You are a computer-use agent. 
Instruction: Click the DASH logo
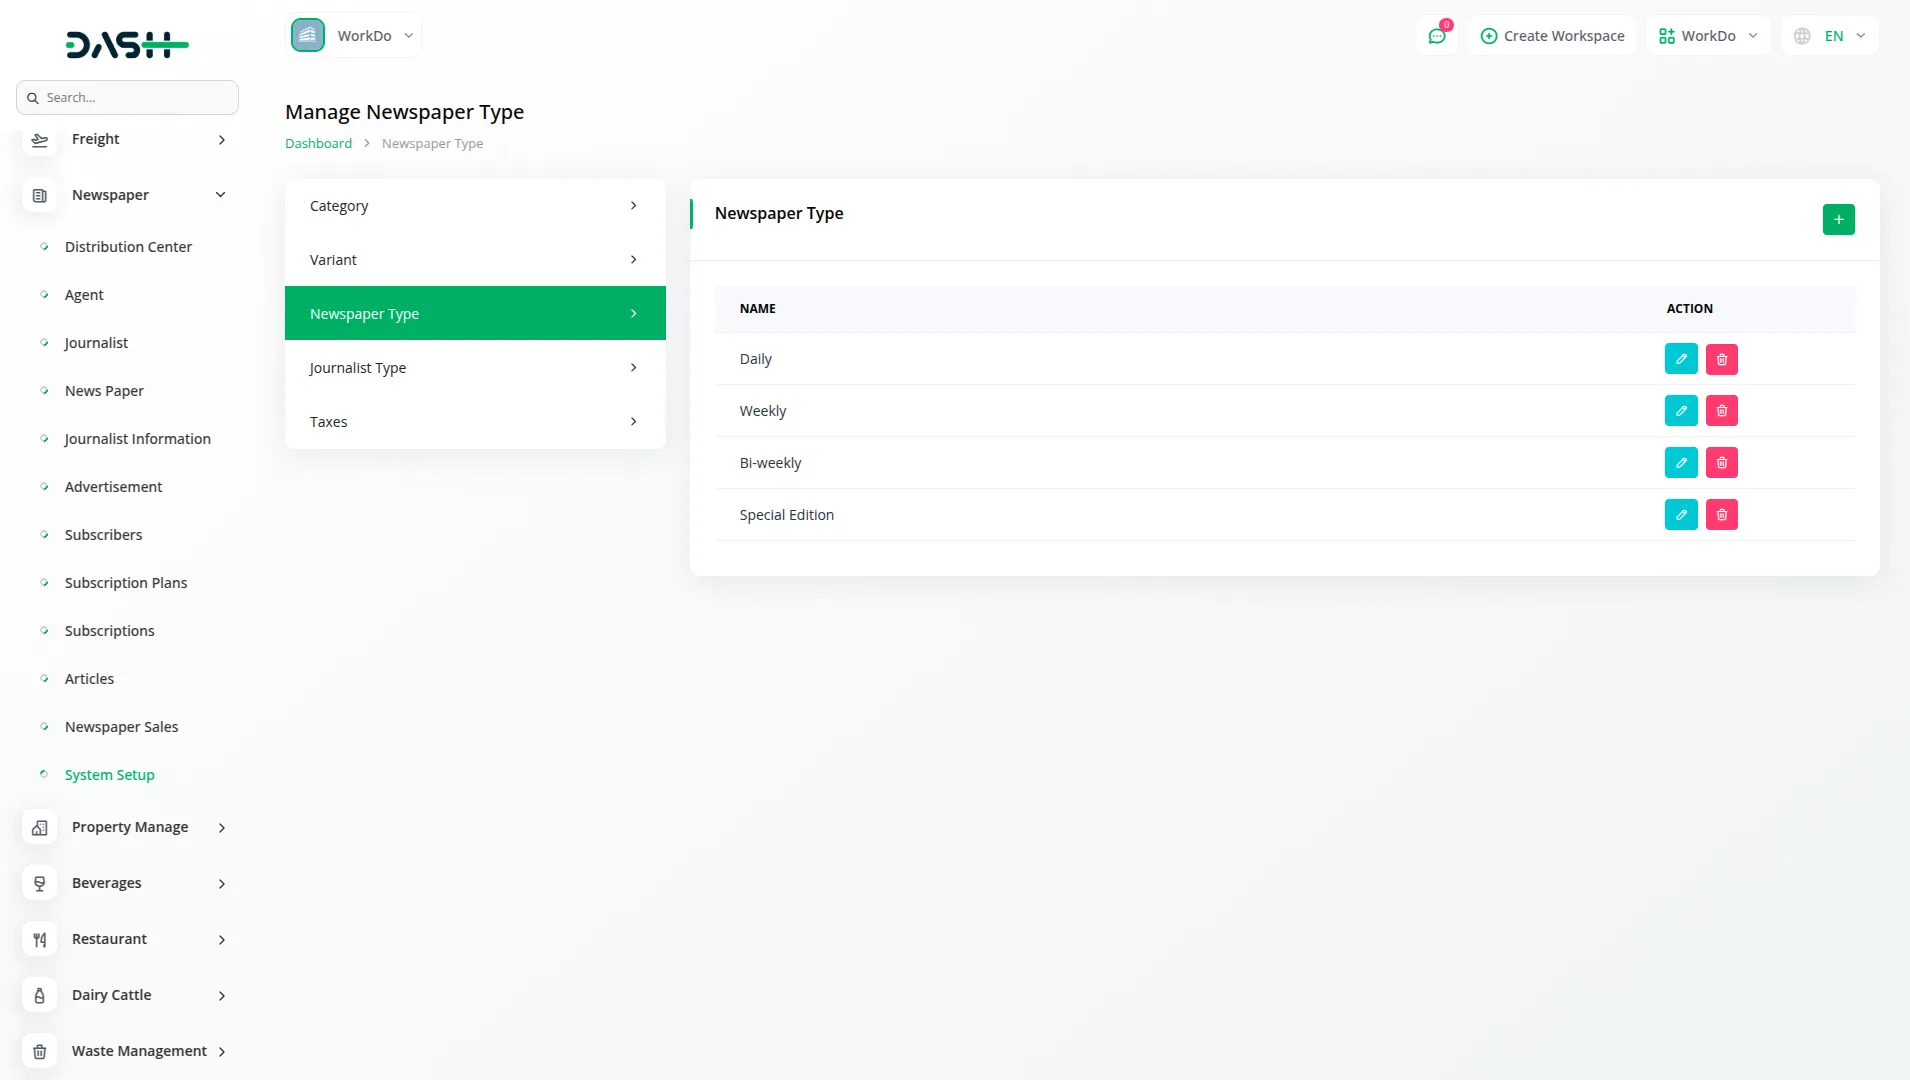pyautogui.click(x=127, y=44)
